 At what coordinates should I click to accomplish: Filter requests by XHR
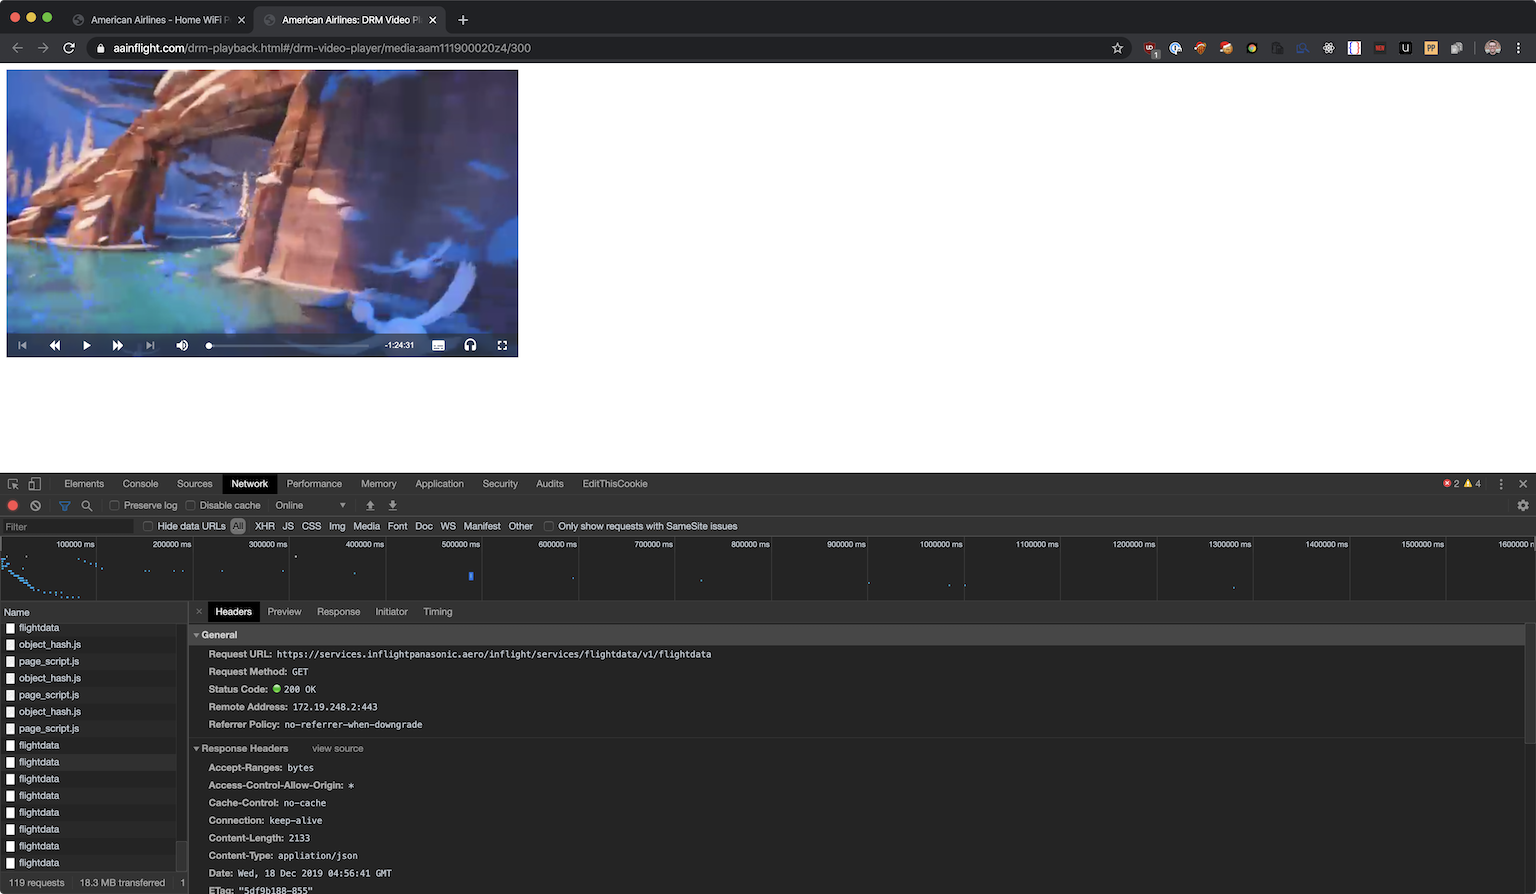click(264, 526)
